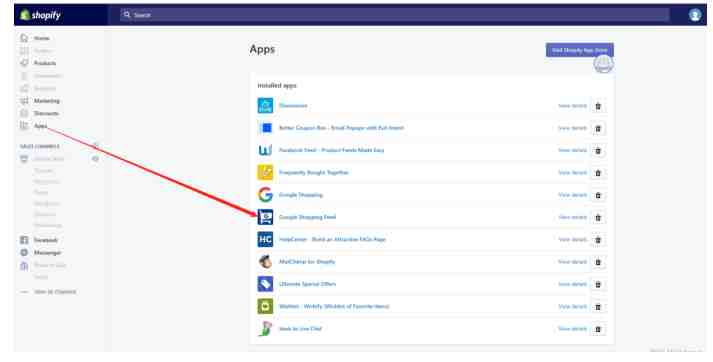Open Facebook Feed app

point(331,150)
